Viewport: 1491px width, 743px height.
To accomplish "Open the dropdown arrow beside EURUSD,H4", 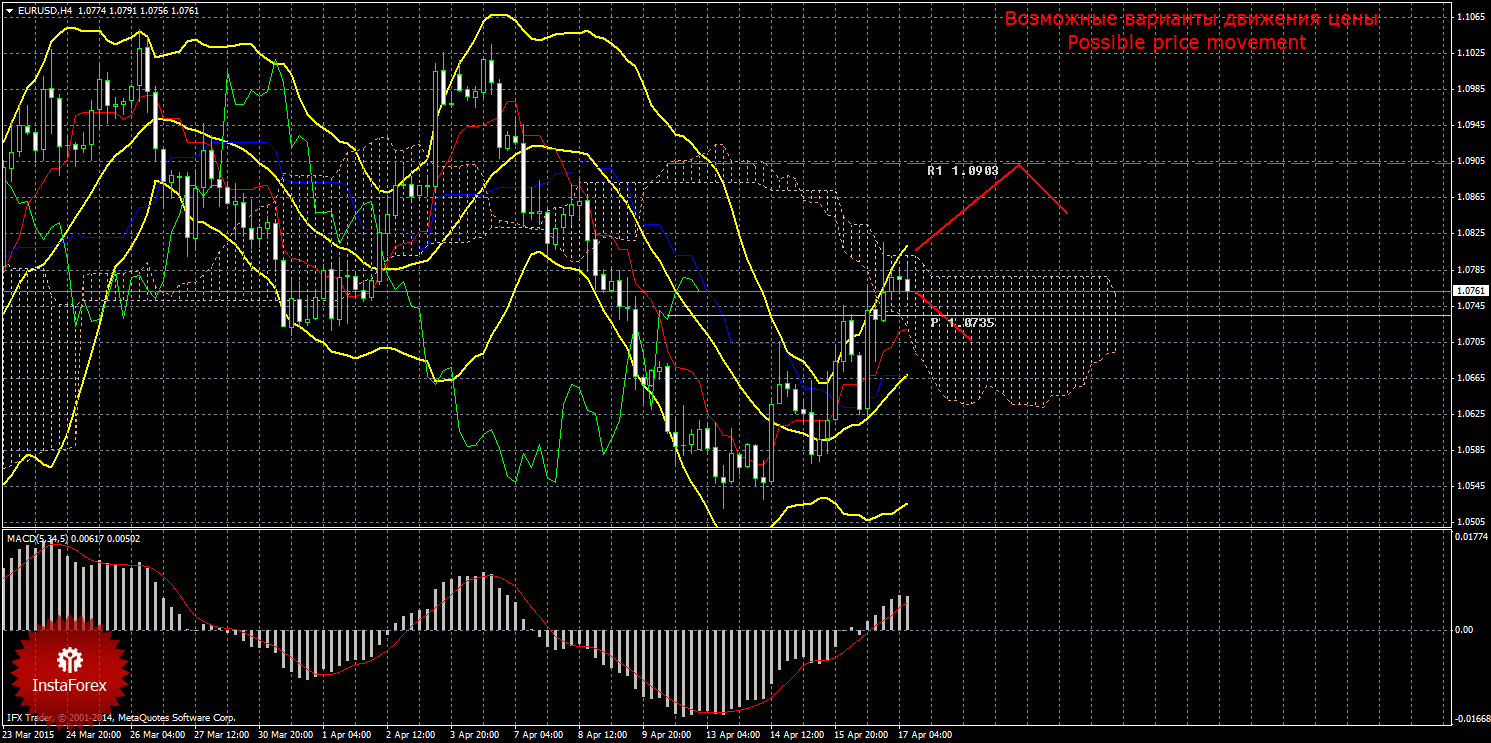I will point(9,10).
